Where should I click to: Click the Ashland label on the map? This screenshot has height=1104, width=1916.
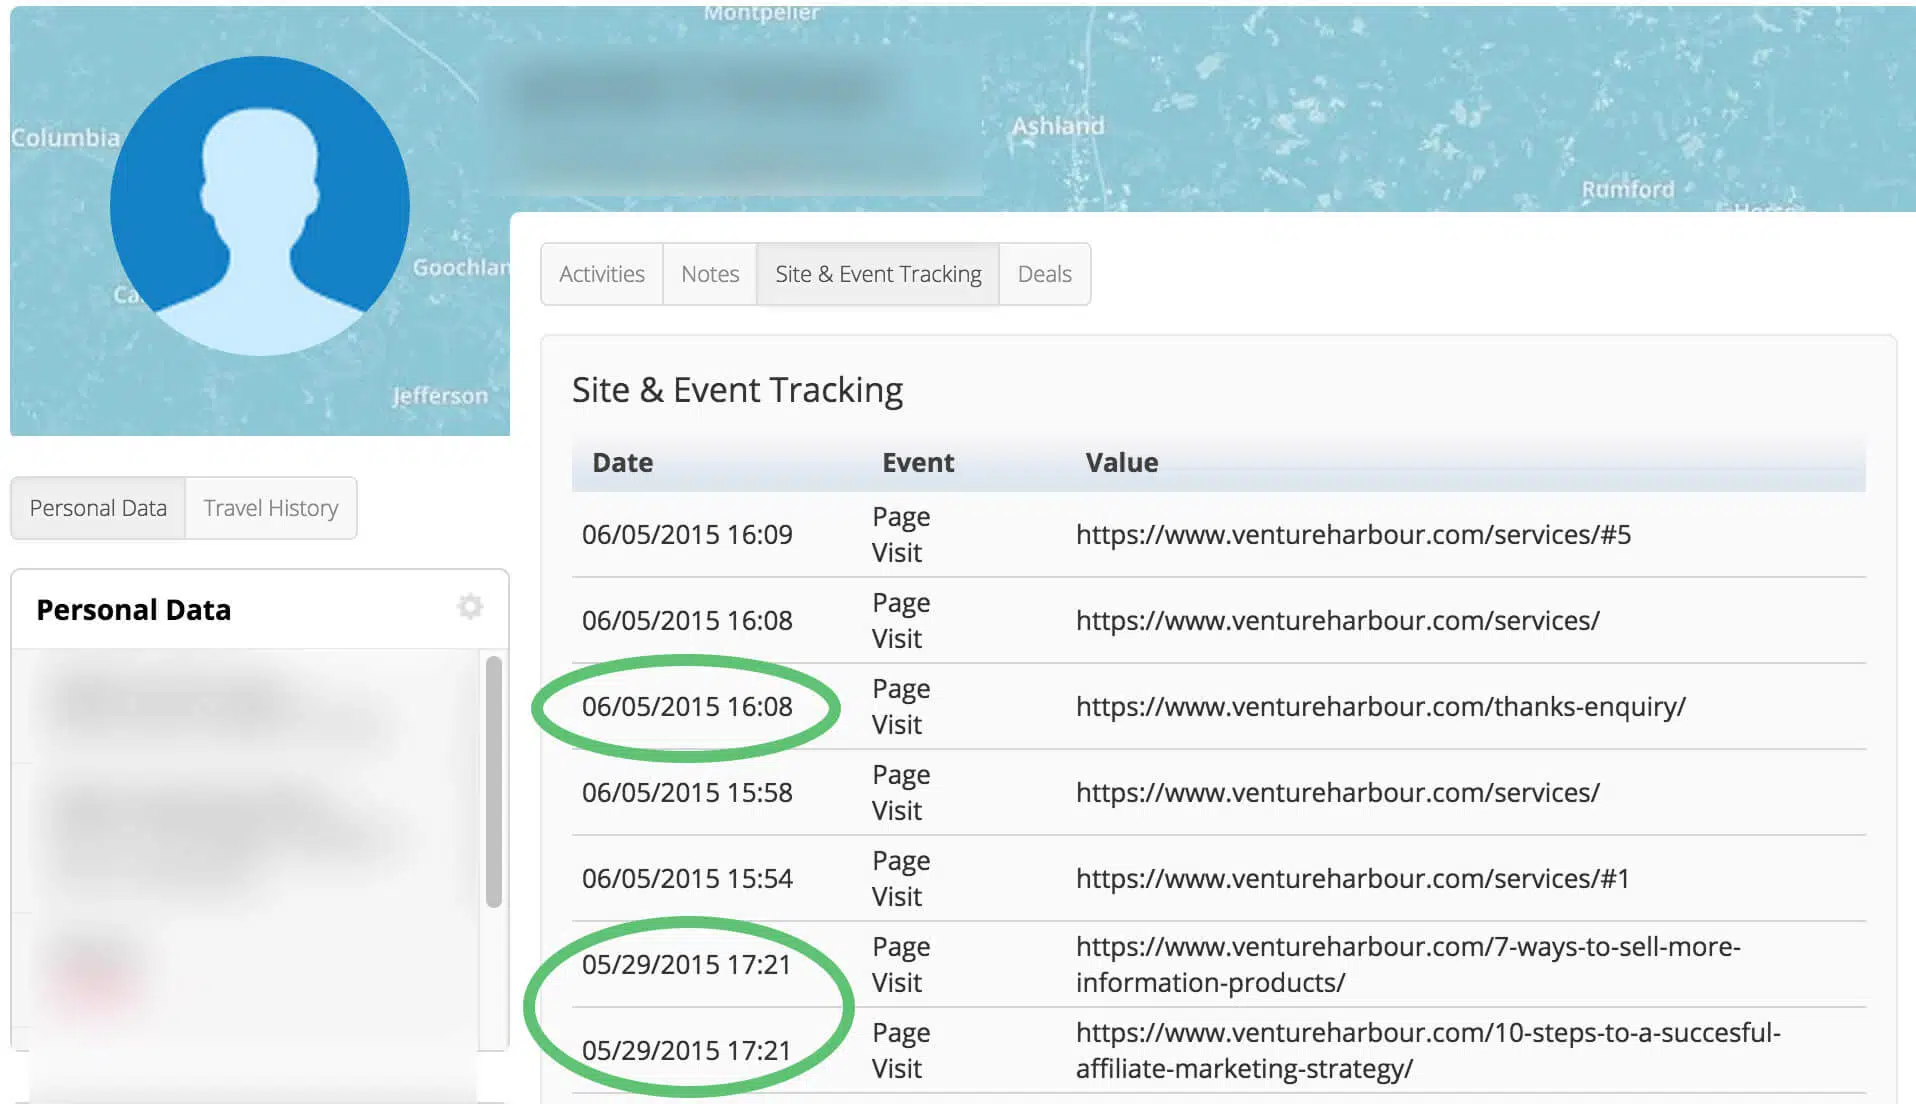click(1058, 126)
